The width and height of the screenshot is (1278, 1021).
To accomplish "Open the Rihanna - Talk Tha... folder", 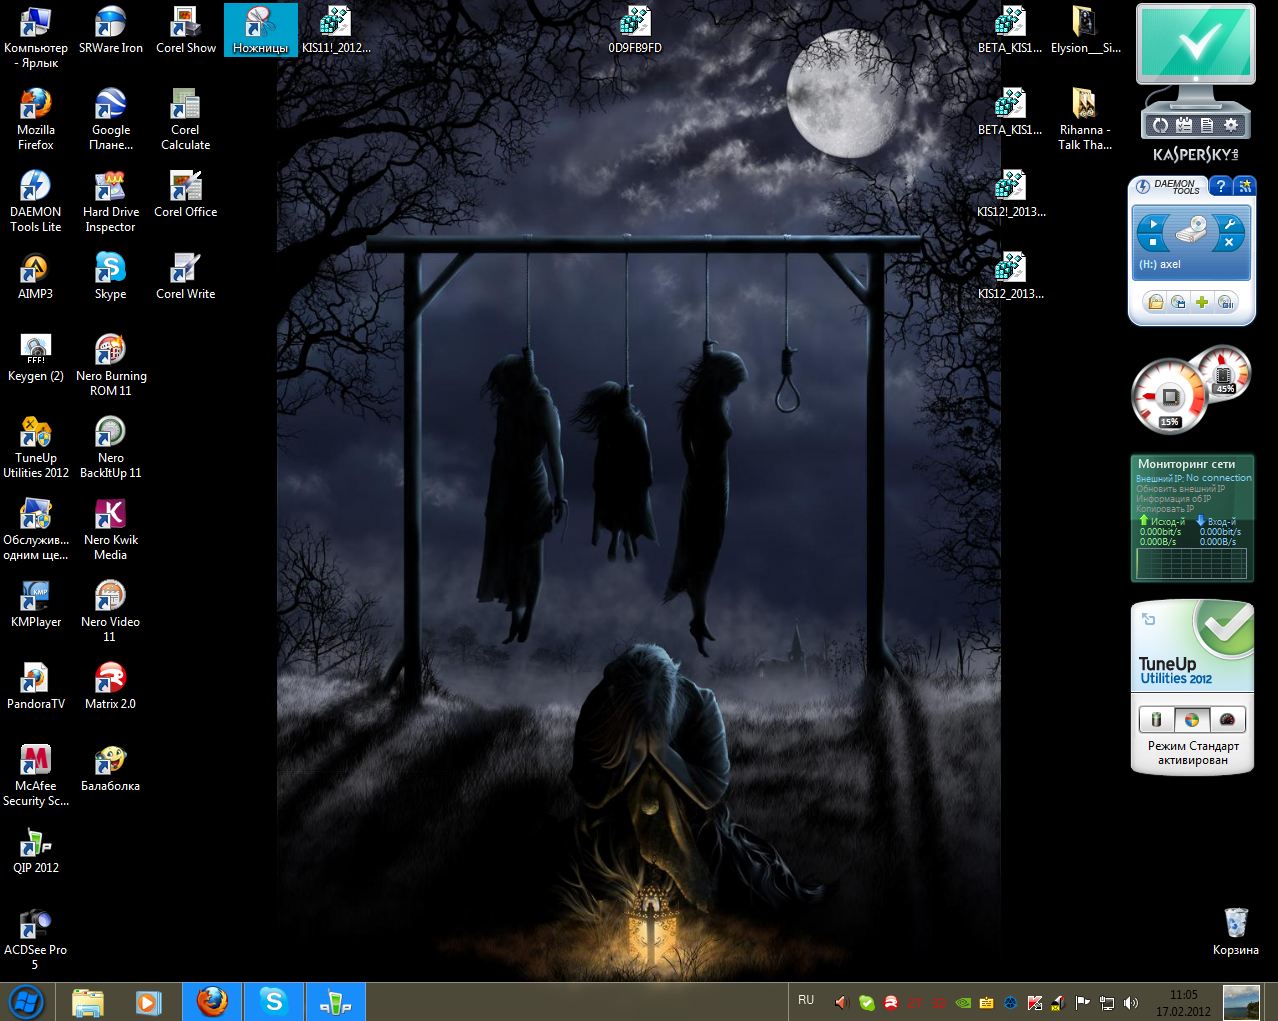I will pos(1085,119).
